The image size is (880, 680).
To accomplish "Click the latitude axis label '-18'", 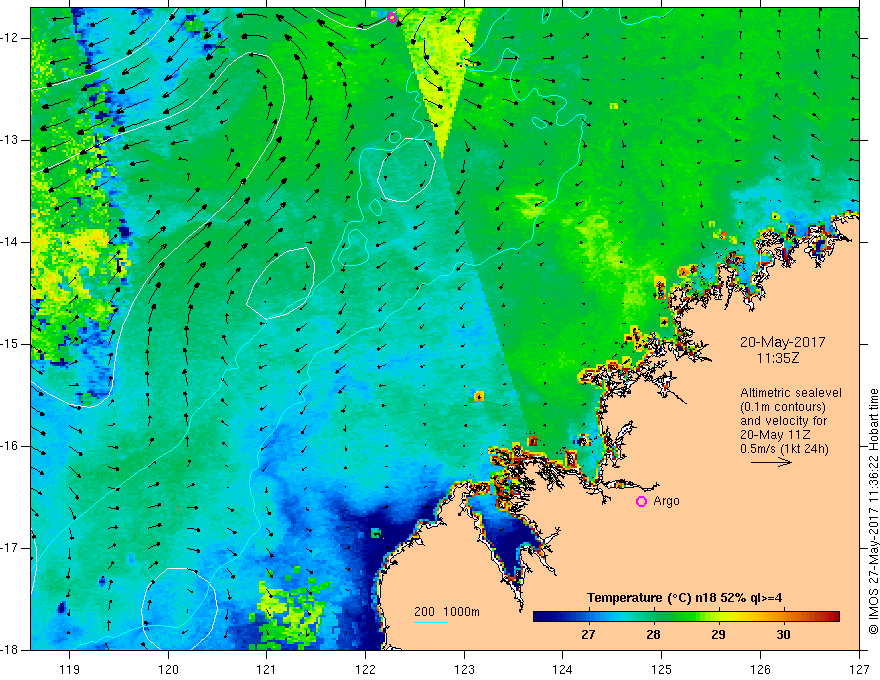I will 11,650.
